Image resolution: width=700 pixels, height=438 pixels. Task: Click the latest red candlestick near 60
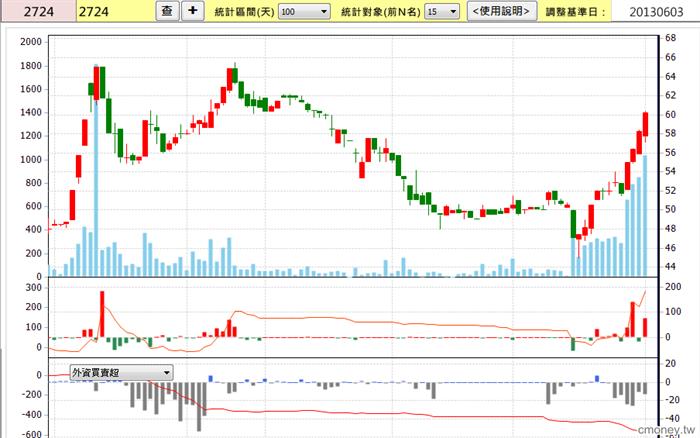(645, 125)
